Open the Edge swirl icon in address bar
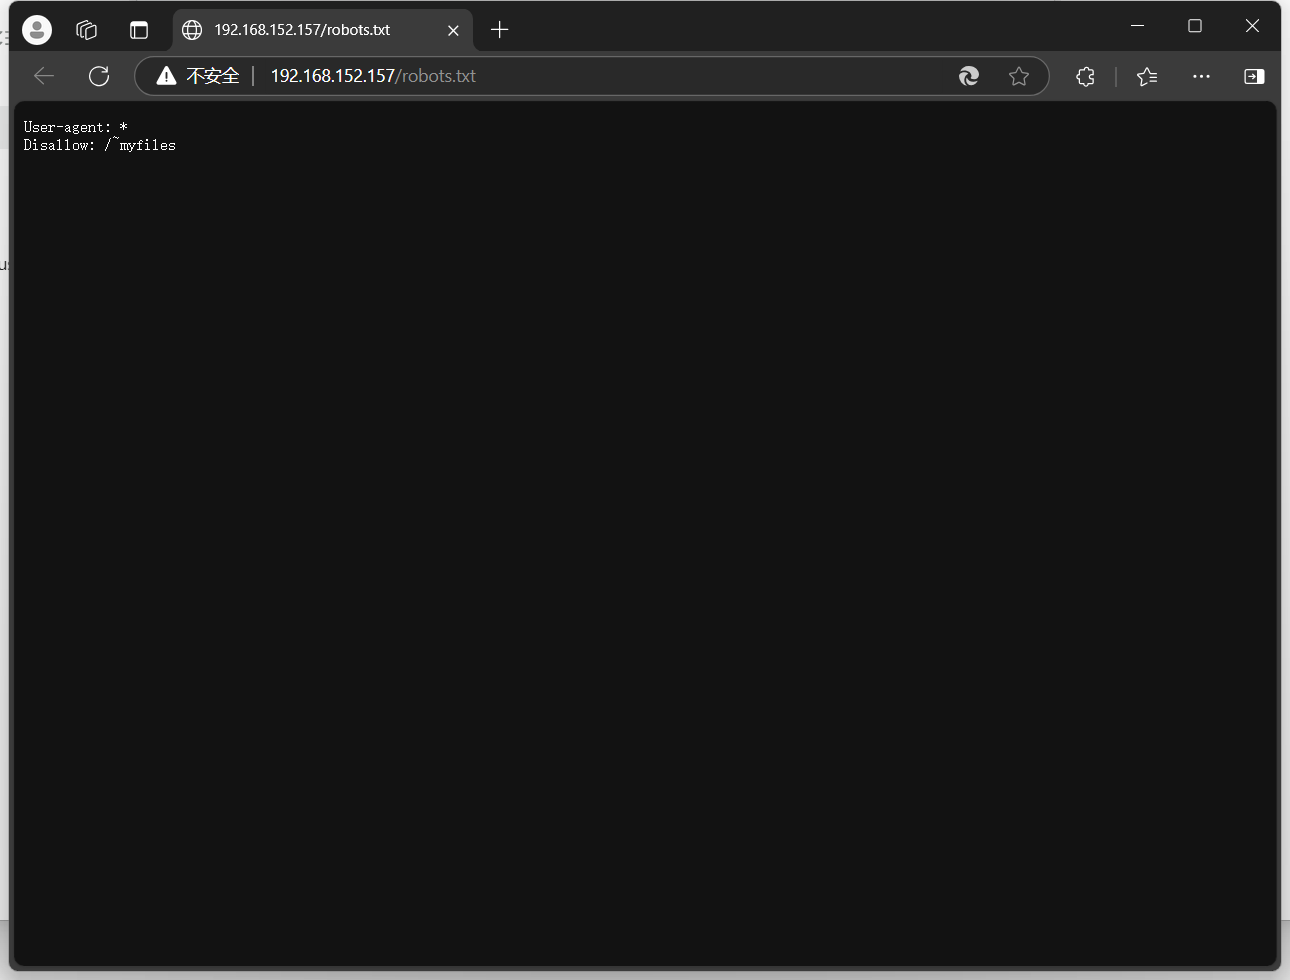This screenshot has height=980, width=1290. [x=969, y=76]
